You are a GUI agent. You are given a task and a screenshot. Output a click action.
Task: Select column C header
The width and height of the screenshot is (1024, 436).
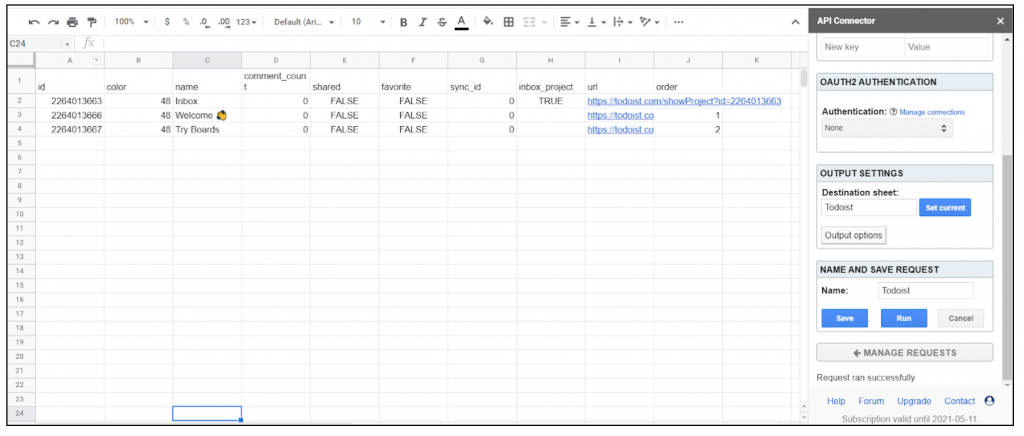coord(207,61)
